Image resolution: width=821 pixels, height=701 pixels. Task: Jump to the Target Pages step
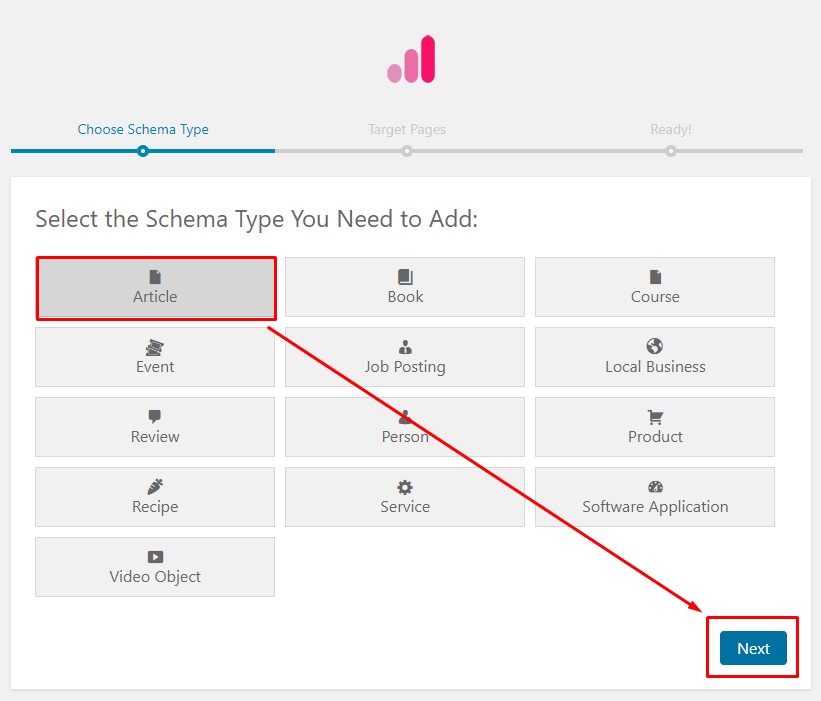pyautogui.click(x=406, y=129)
